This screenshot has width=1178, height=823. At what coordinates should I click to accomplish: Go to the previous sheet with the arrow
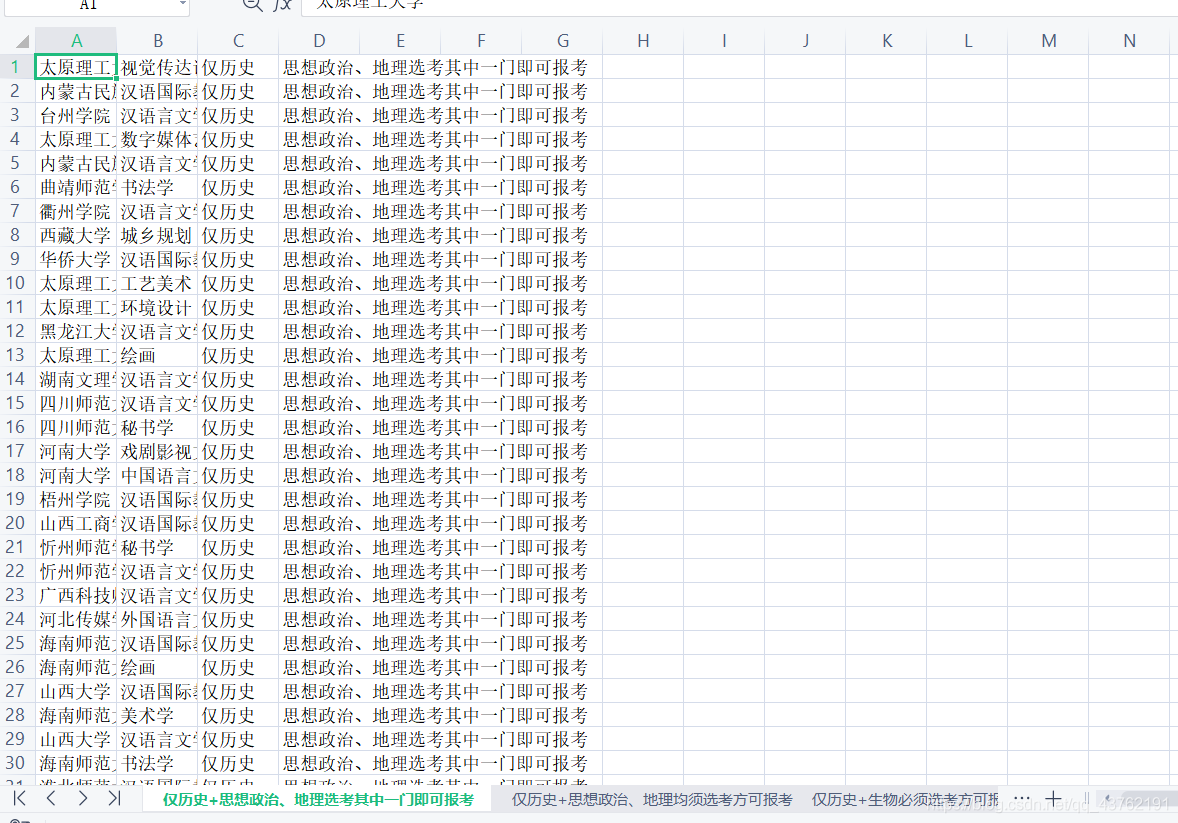point(51,798)
